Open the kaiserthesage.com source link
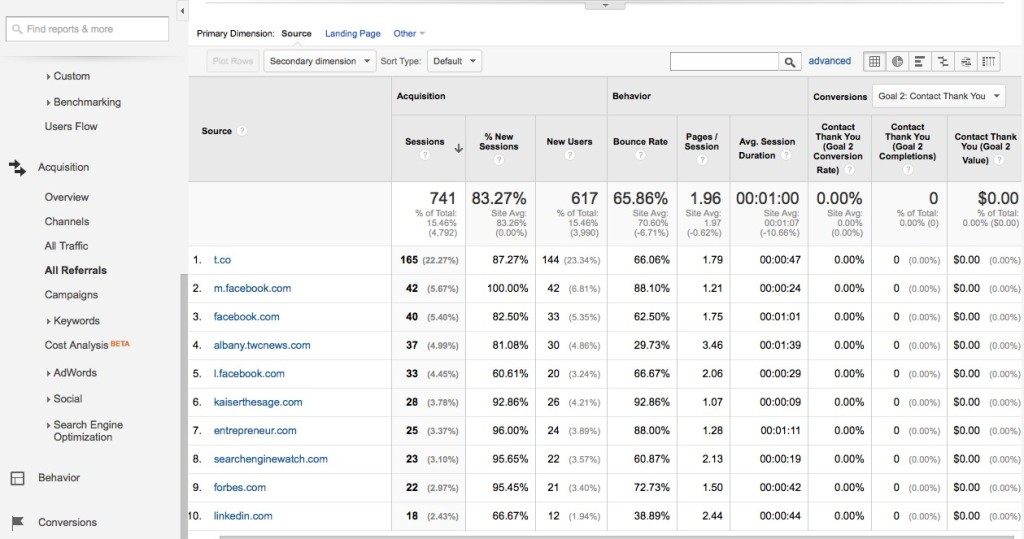 (x=258, y=402)
